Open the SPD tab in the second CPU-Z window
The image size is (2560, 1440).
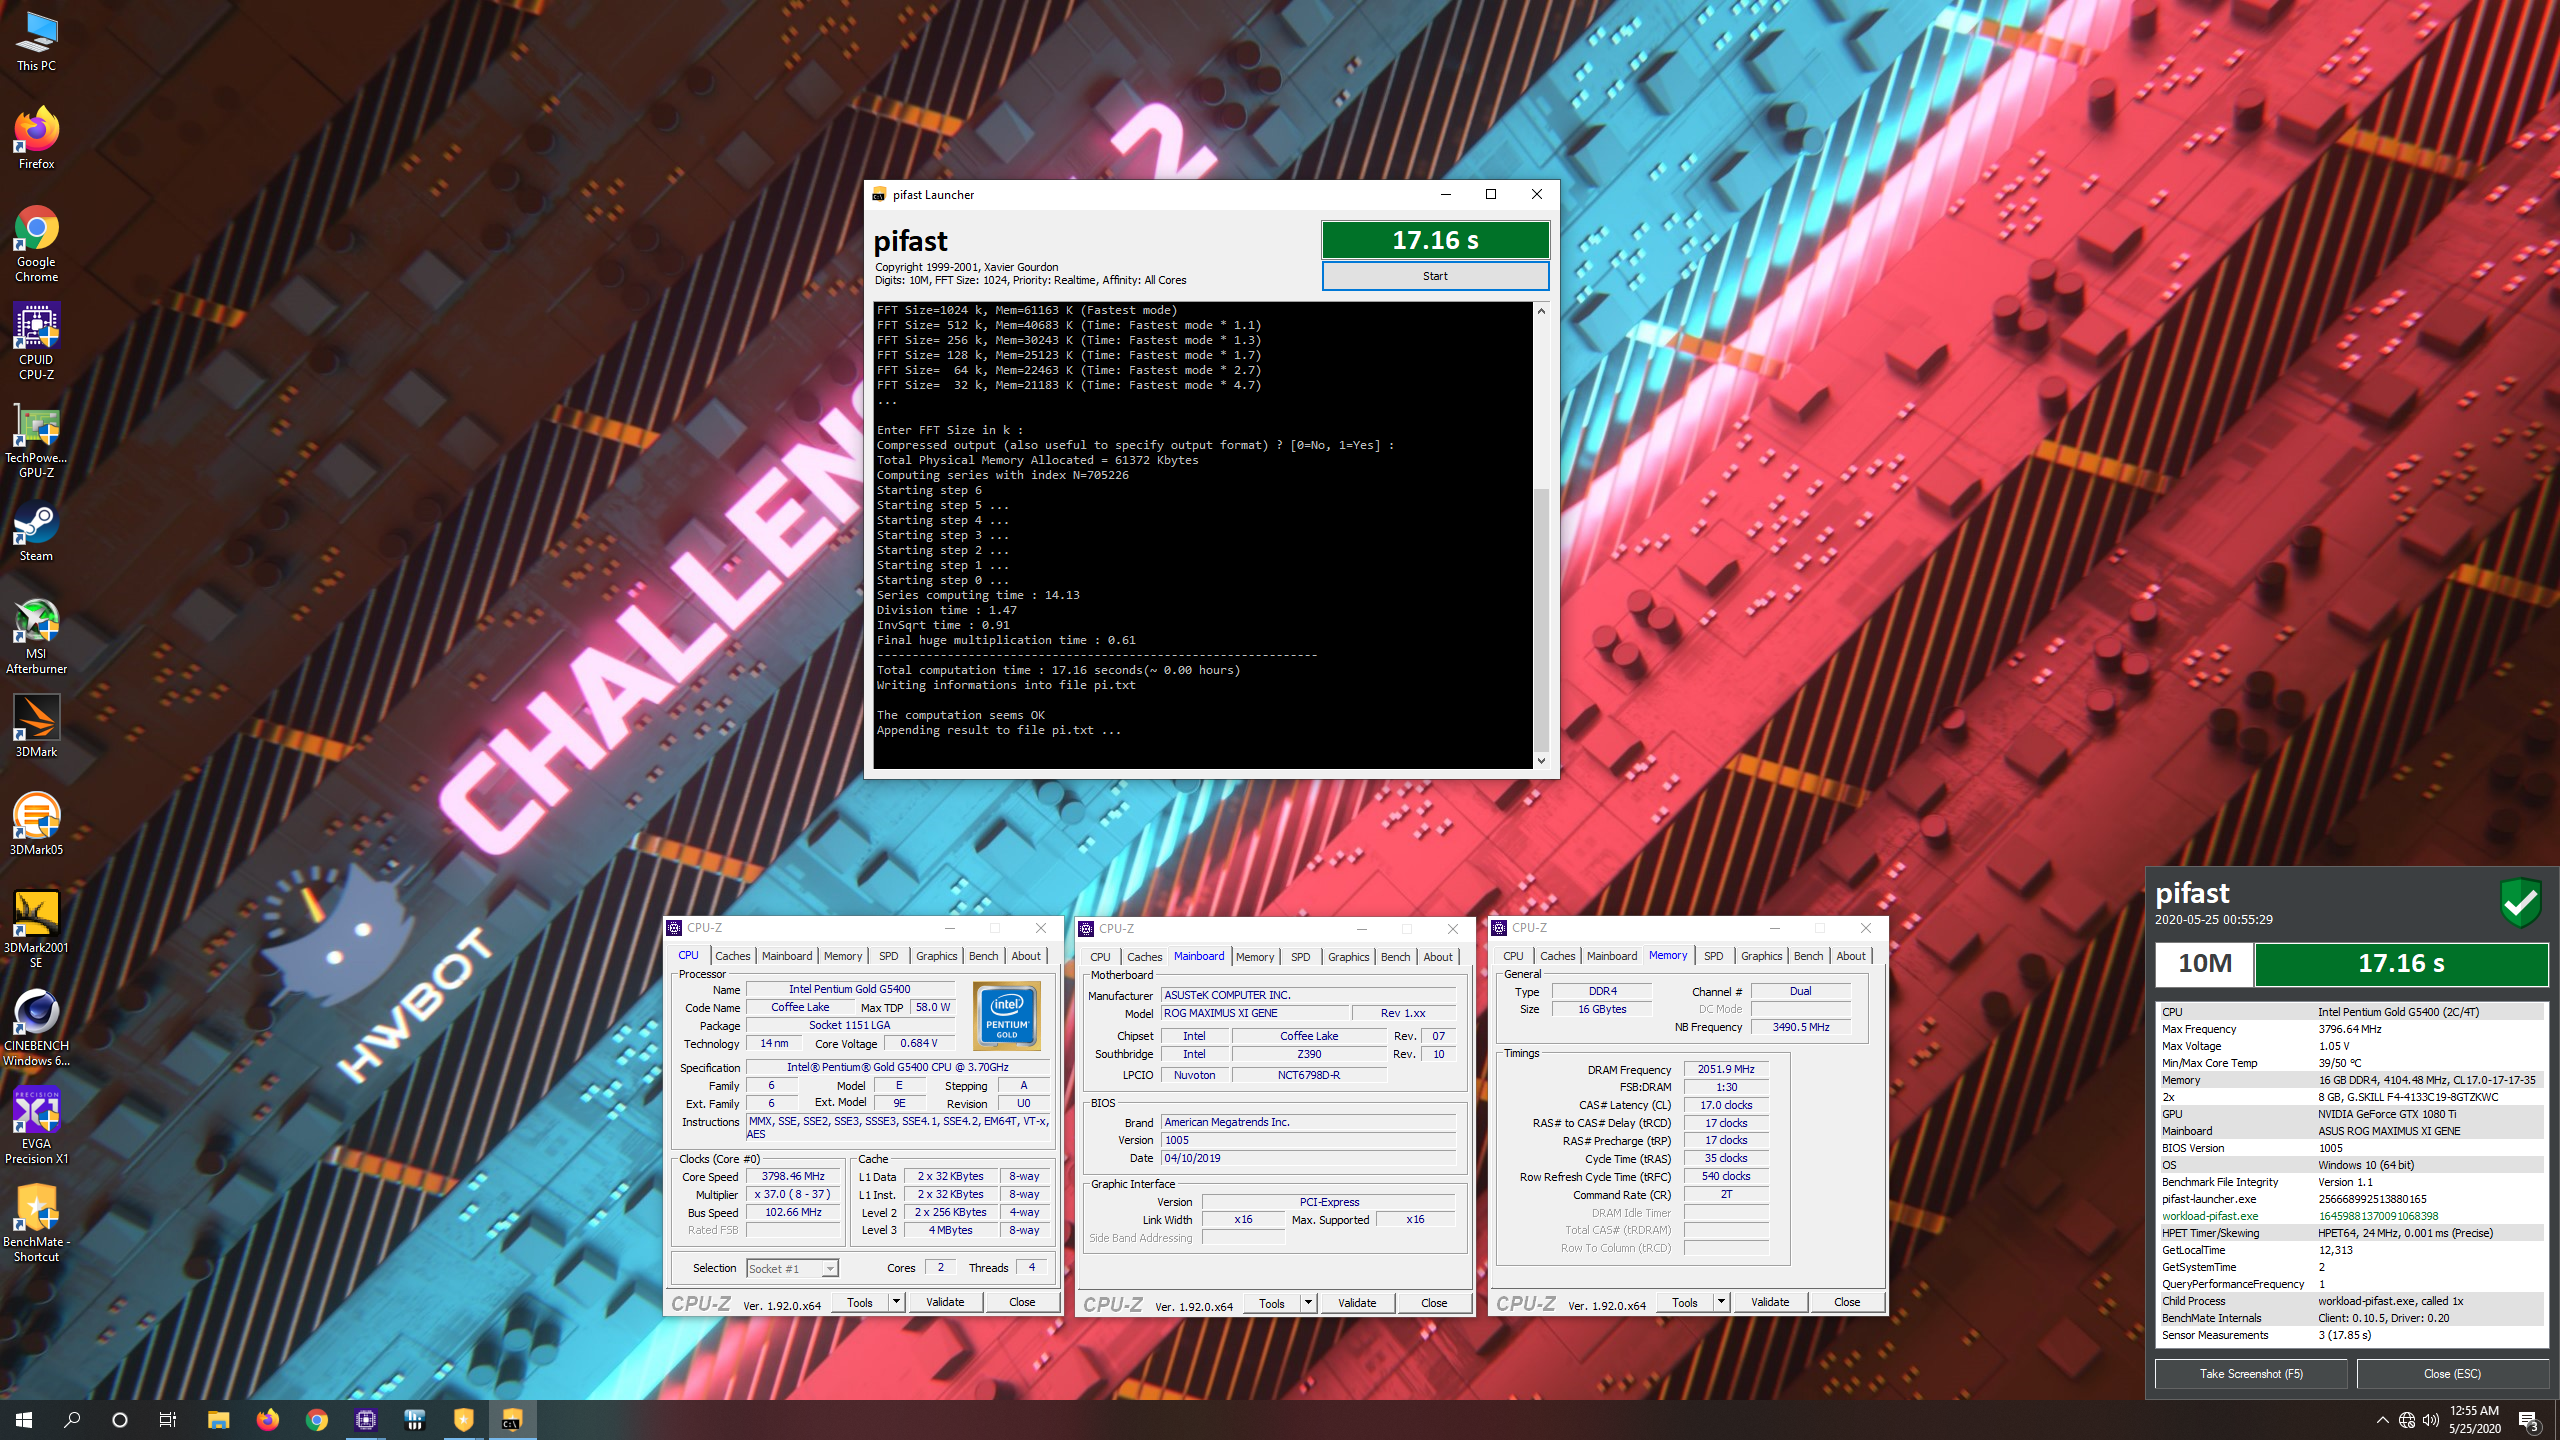tap(1300, 957)
